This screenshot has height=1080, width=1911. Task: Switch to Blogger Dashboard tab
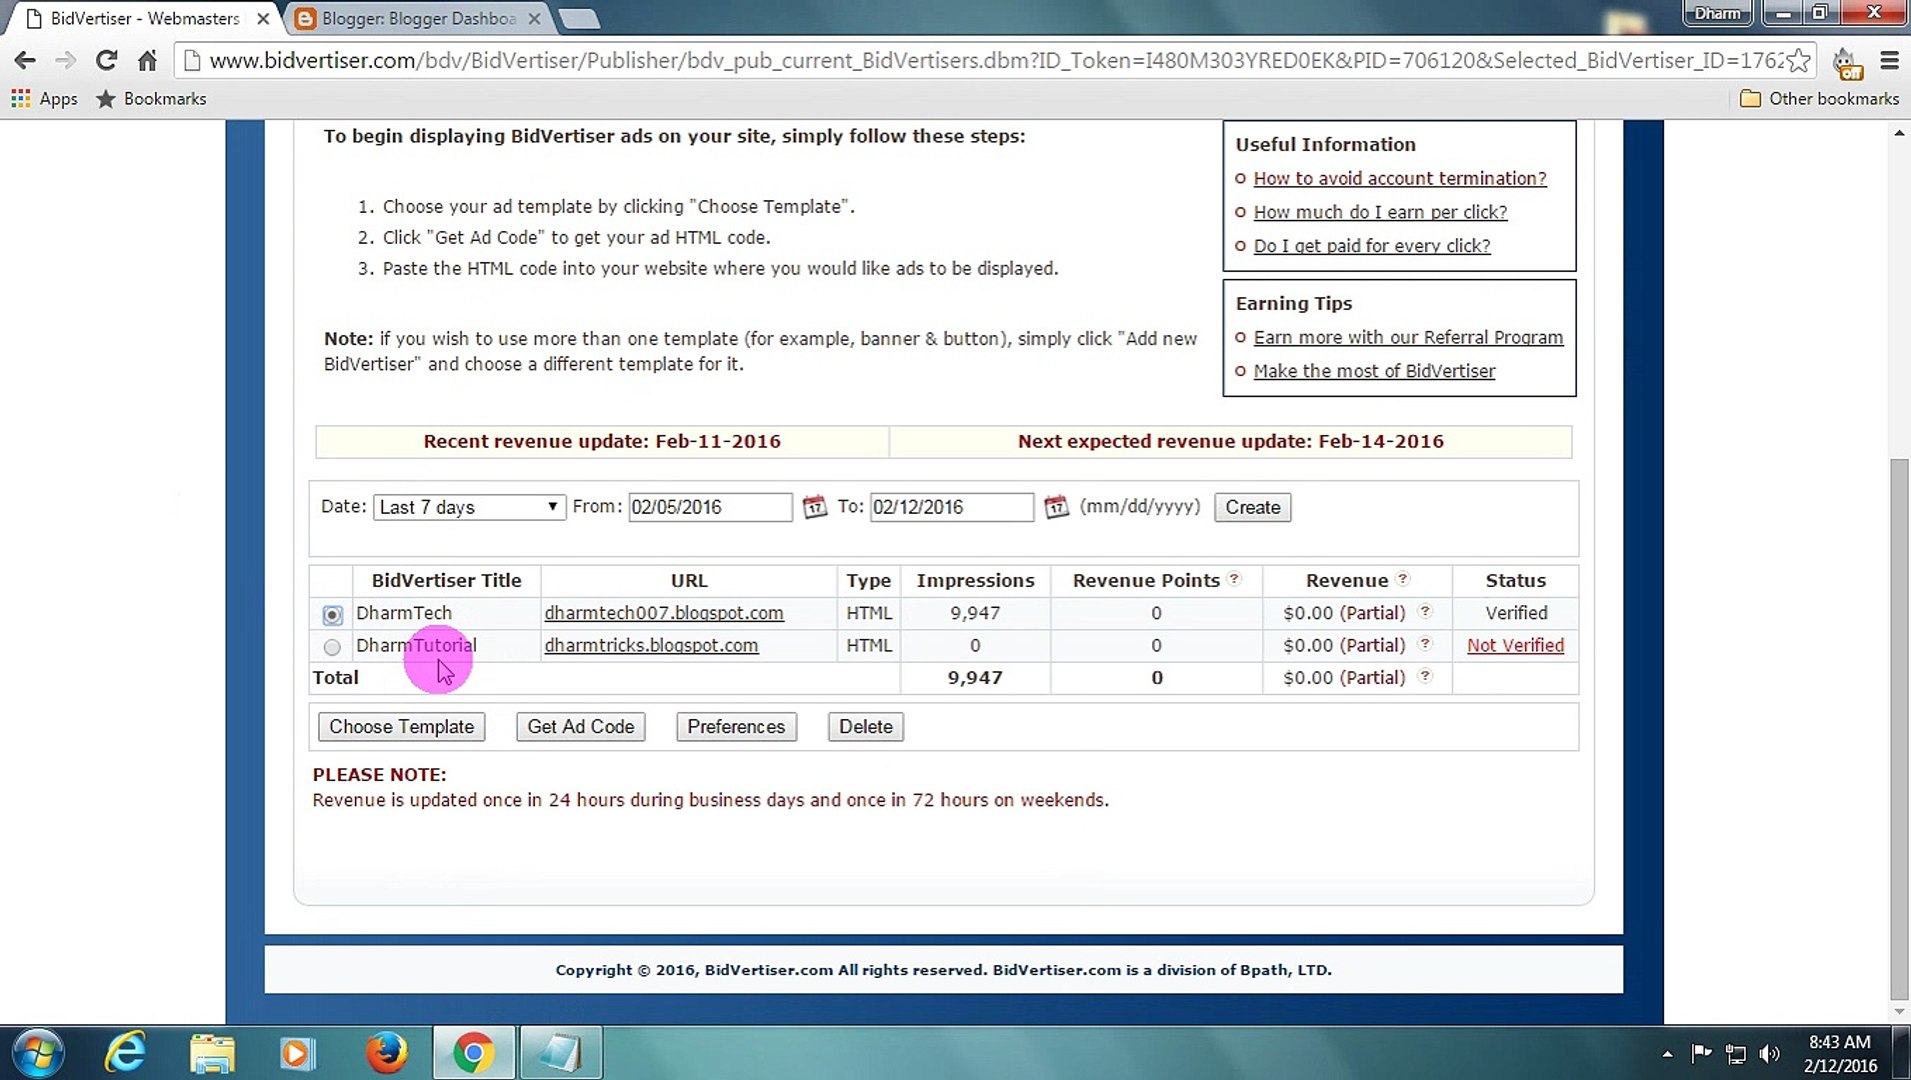[418, 19]
